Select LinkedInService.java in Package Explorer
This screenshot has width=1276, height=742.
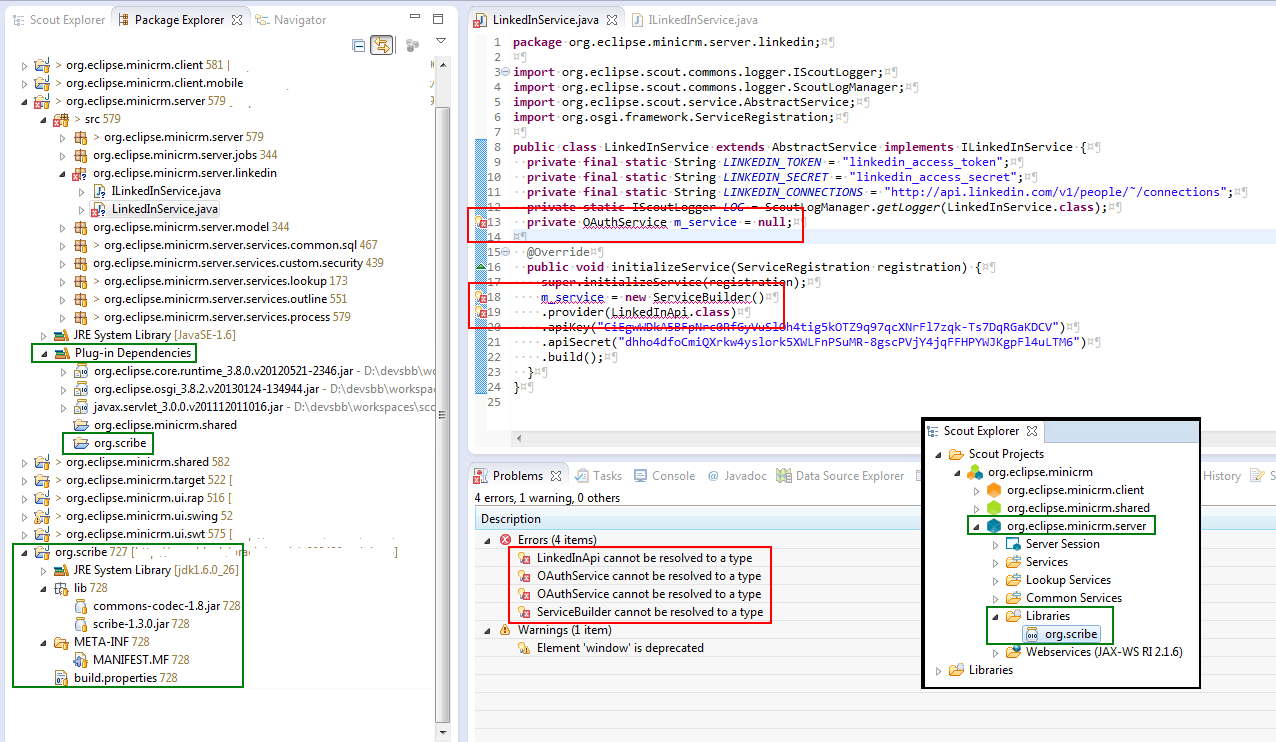[x=164, y=209]
